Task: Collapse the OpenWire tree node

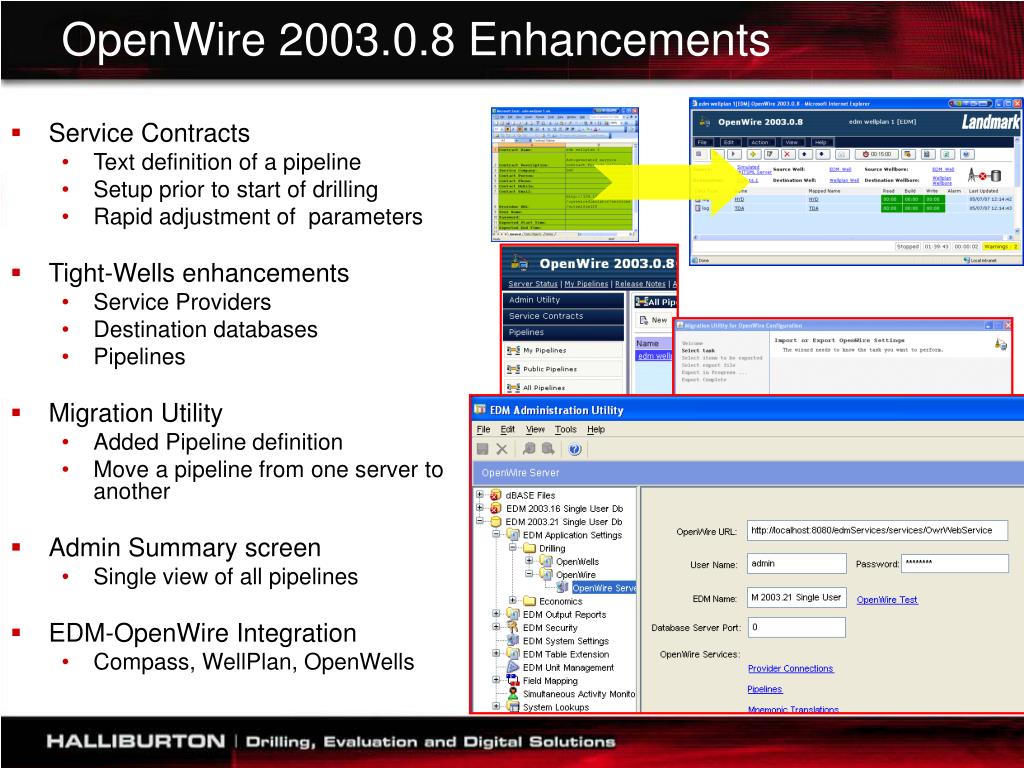Action: [x=529, y=574]
